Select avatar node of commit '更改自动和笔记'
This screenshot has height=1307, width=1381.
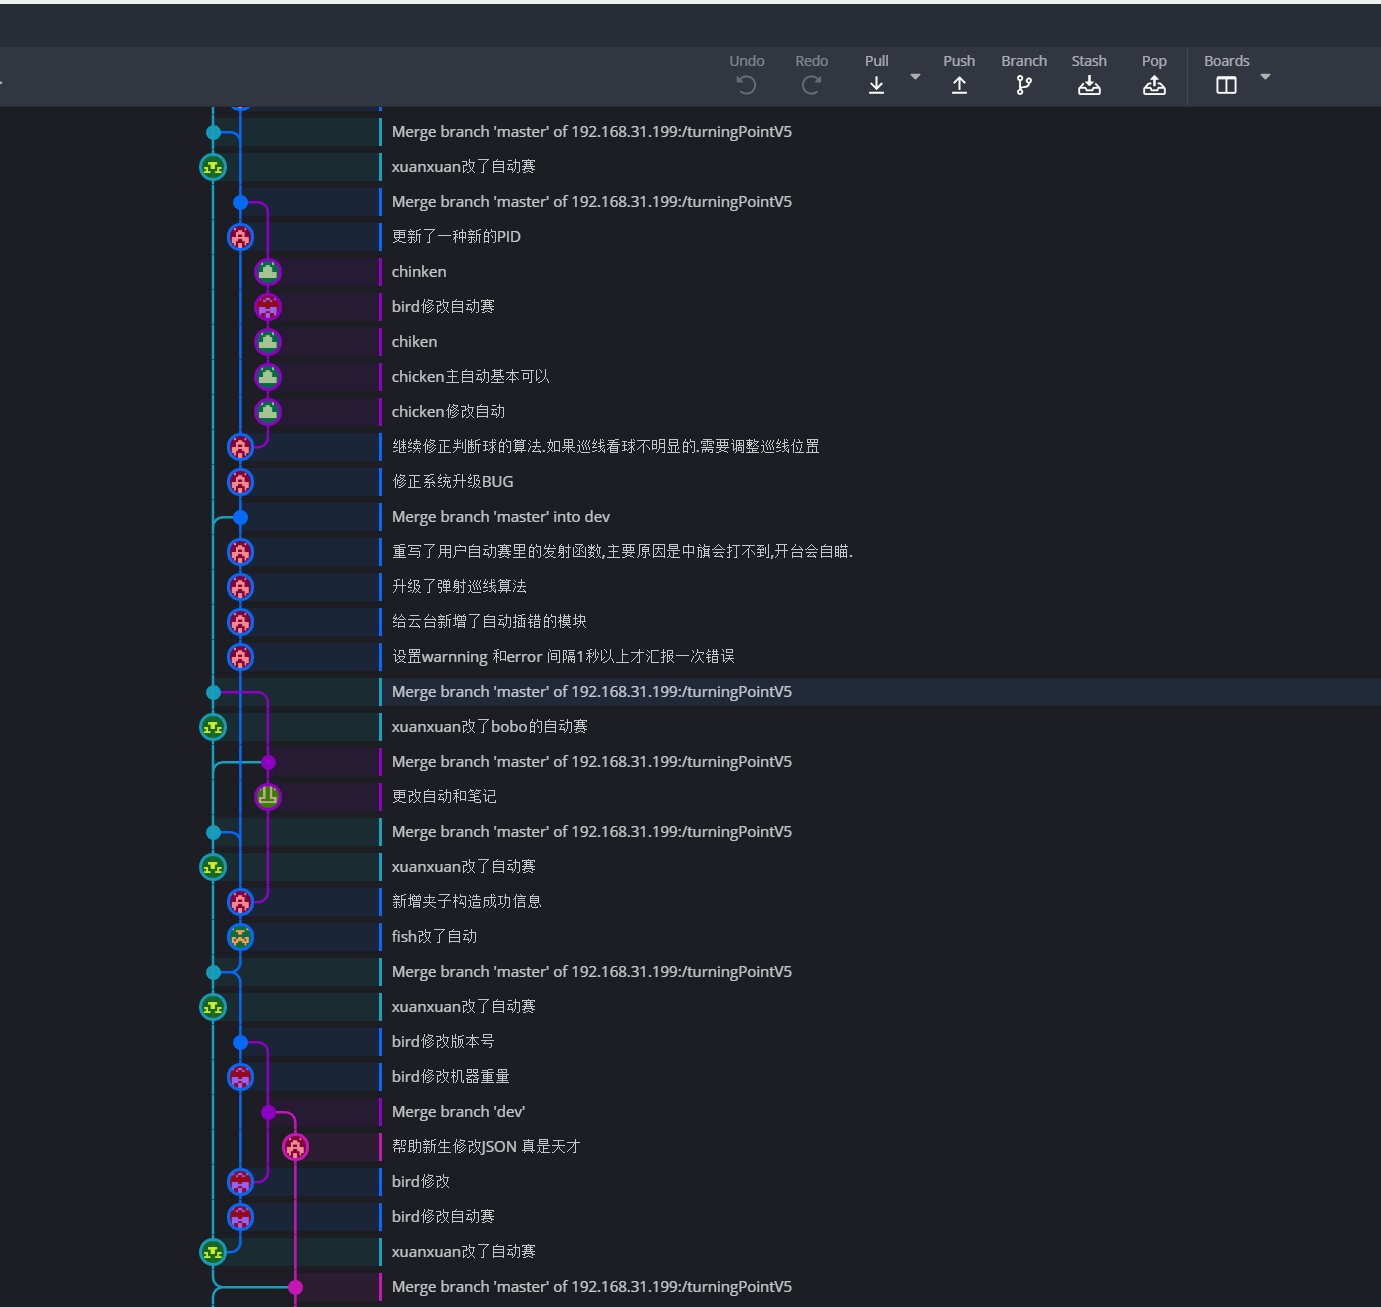click(267, 797)
